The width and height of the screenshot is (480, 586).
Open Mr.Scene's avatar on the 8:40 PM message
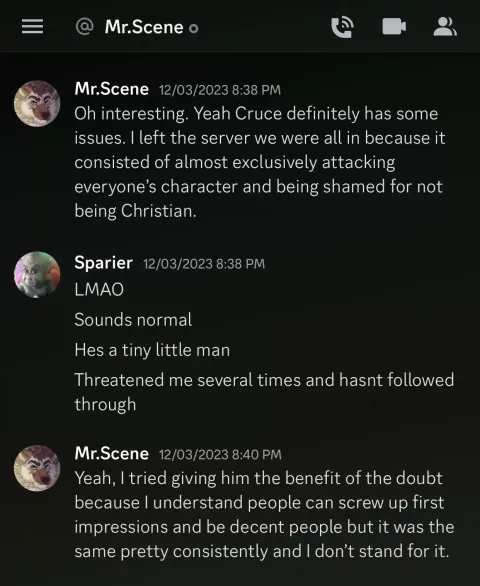pyautogui.click(x=37, y=468)
